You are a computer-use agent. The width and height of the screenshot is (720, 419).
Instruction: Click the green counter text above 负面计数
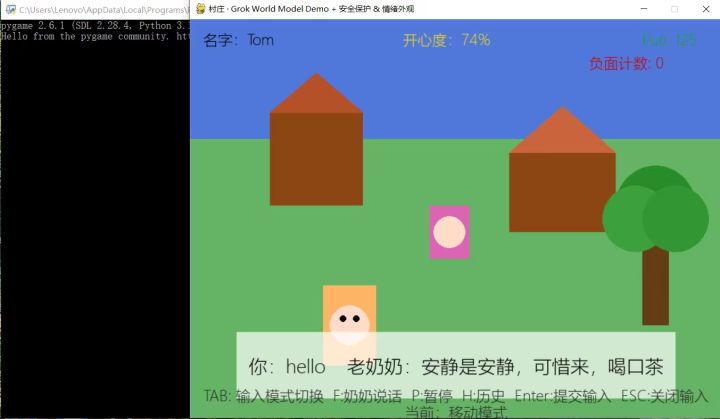[669, 40]
